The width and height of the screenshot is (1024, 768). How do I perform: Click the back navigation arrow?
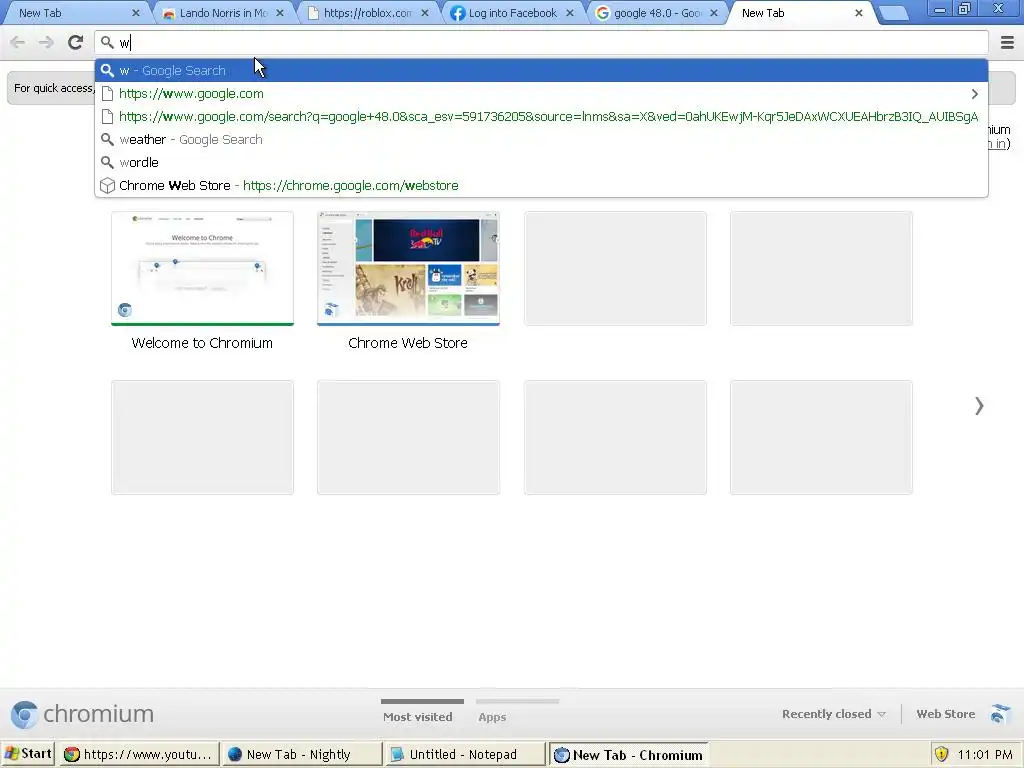tap(18, 42)
